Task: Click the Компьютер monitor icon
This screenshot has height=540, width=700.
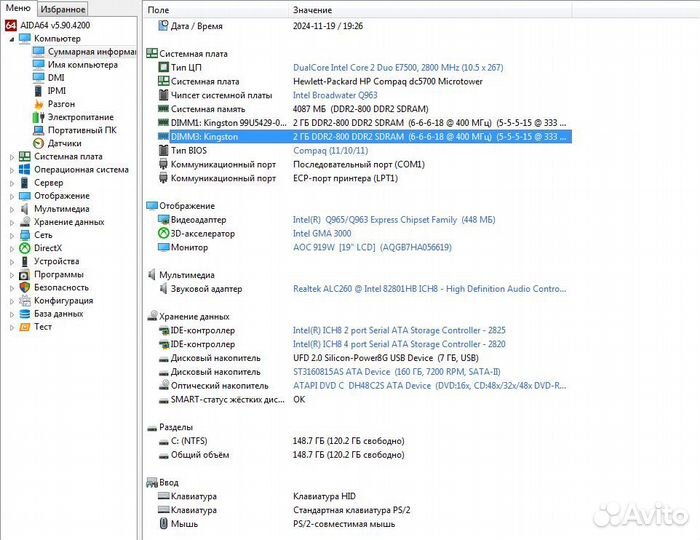Action: pos(25,38)
